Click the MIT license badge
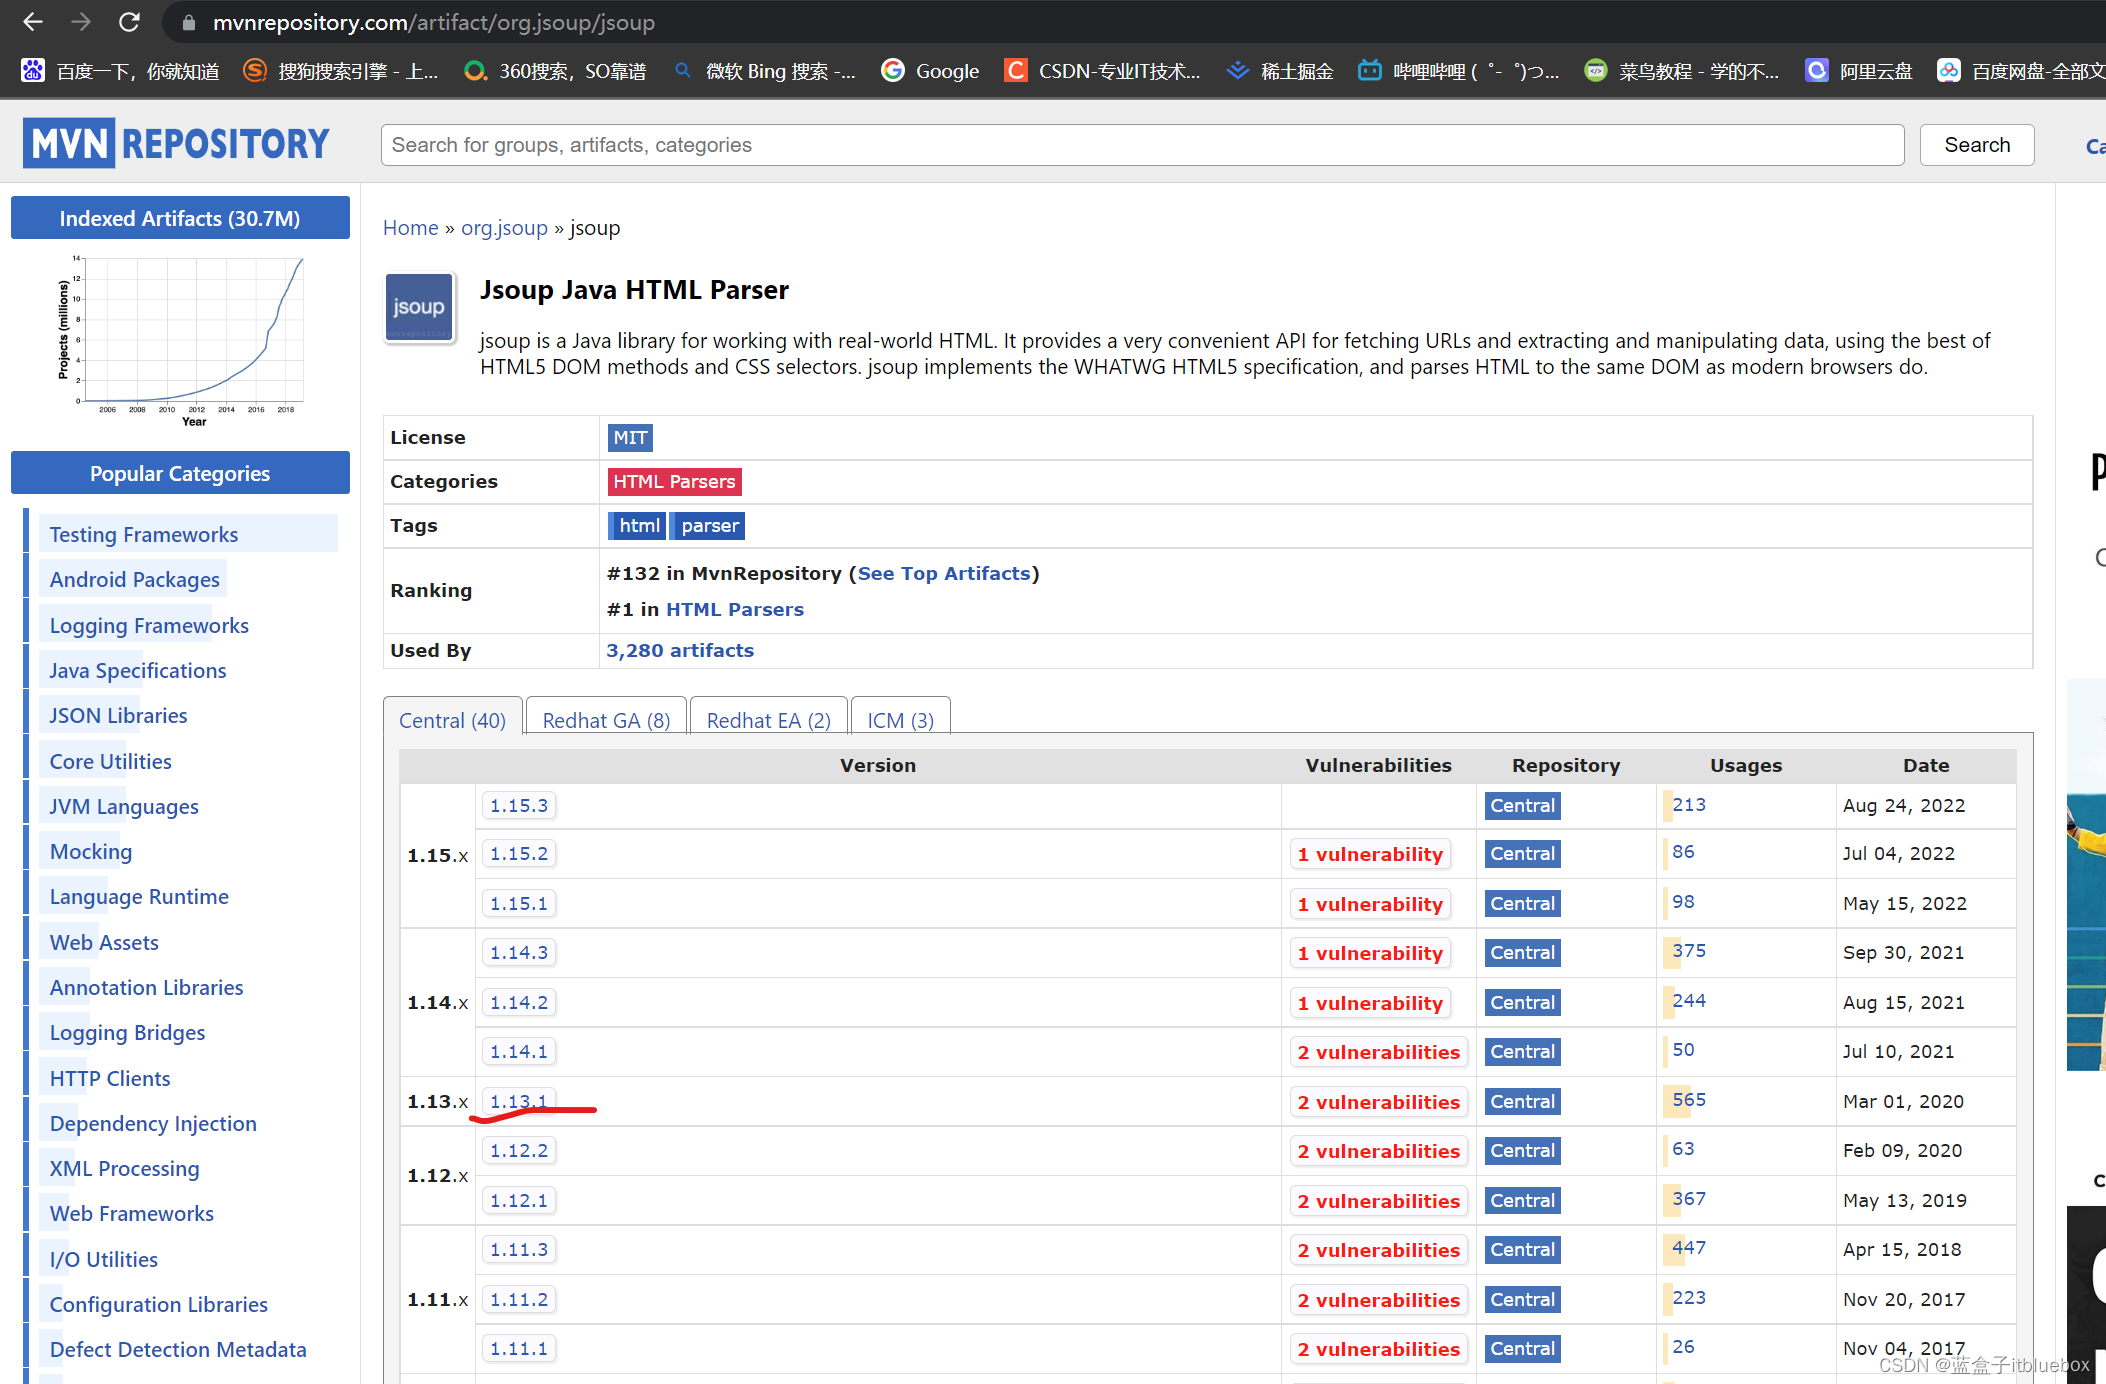This screenshot has height=1384, width=2106. pyautogui.click(x=629, y=438)
